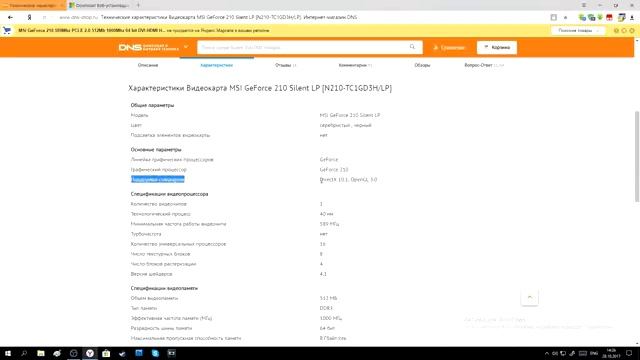The height and width of the screenshot is (360, 640).
Task: Open the Store bag icon in taskbar
Action: coord(106,353)
